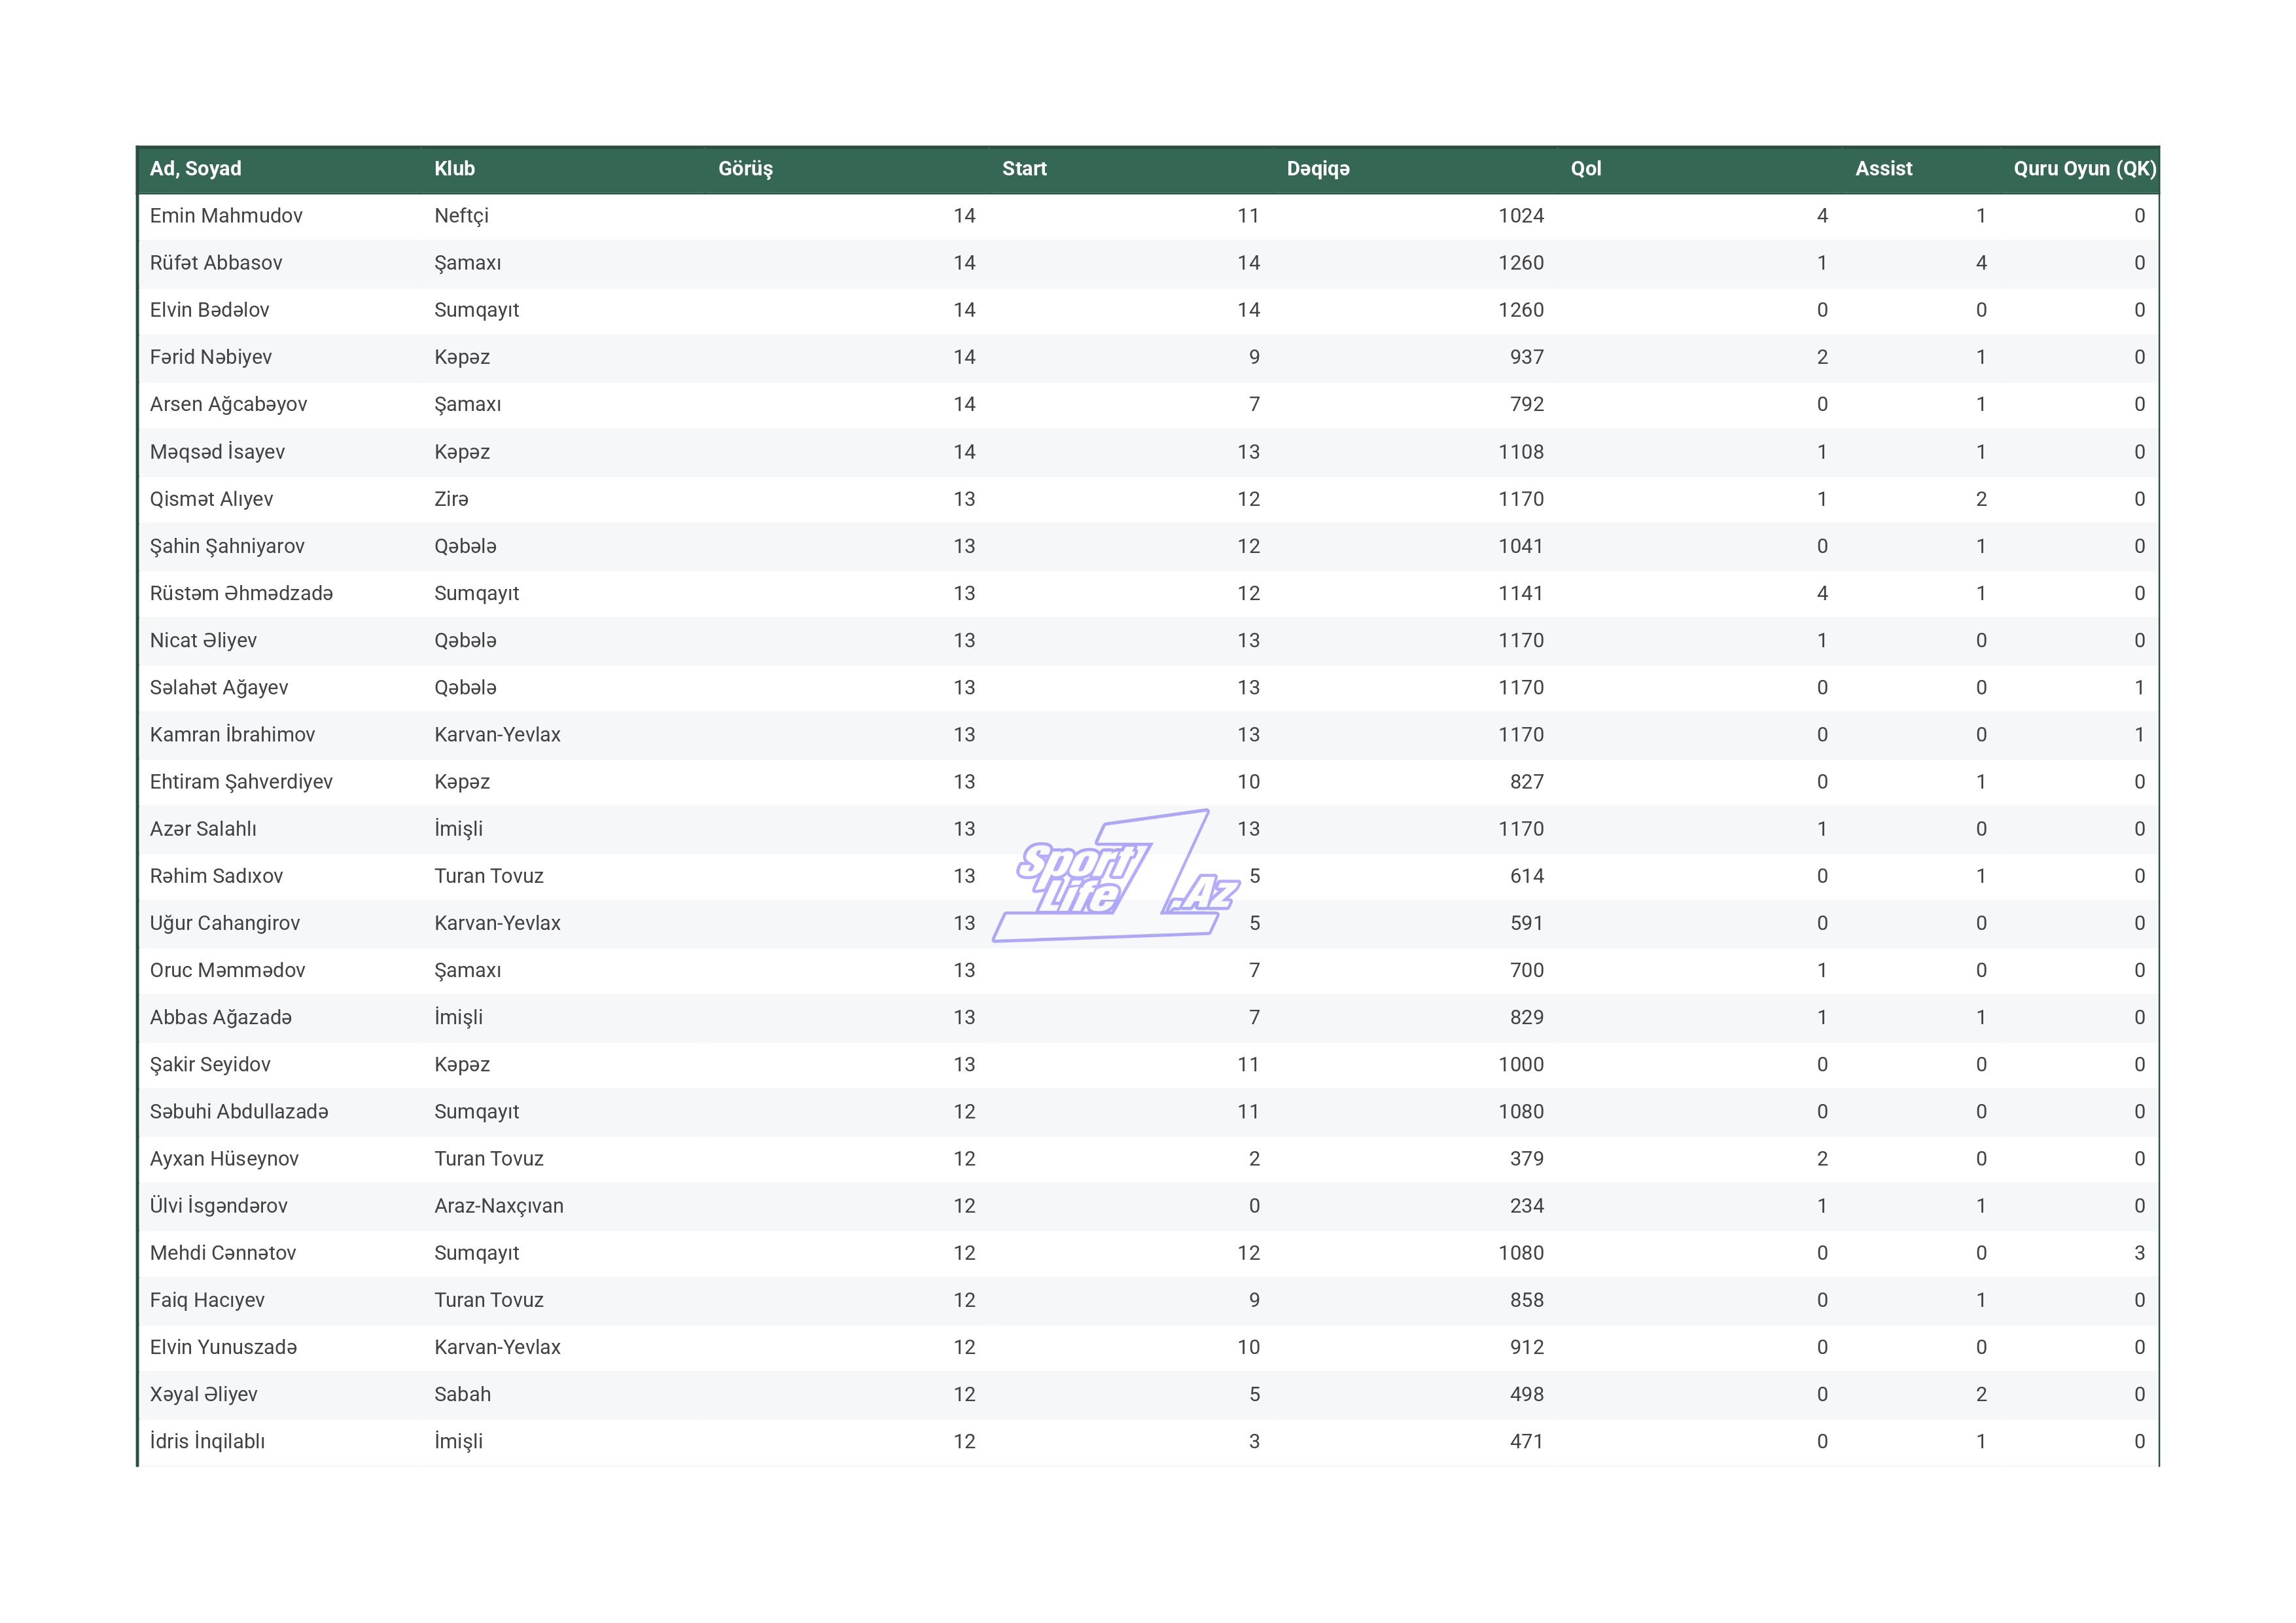This screenshot has width=2296, height=1623.
Task: Select the Neftçi club cell
Action: tap(461, 216)
